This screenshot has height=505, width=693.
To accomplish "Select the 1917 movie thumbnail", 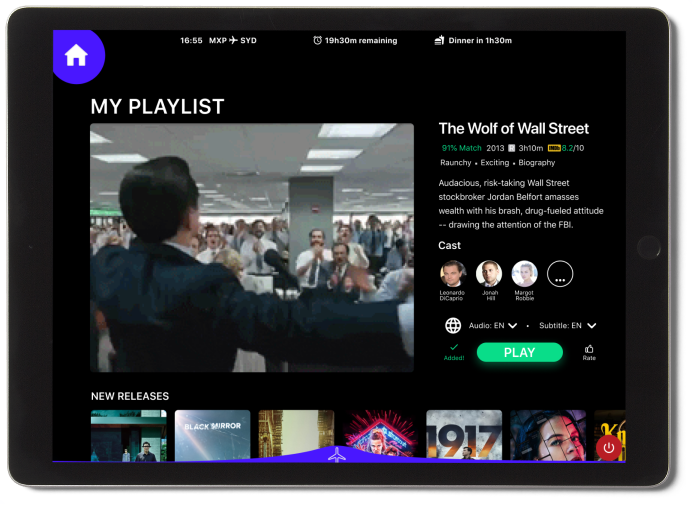I will pyautogui.click(x=464, y=436).
